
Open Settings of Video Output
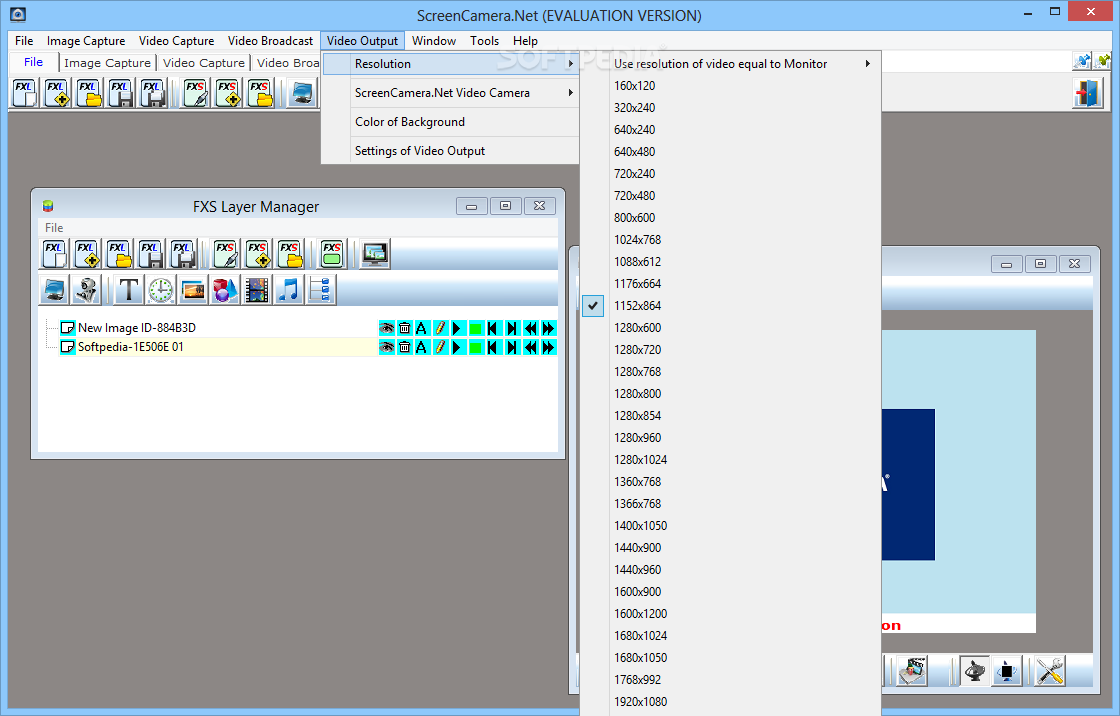[x=451, y=151]
